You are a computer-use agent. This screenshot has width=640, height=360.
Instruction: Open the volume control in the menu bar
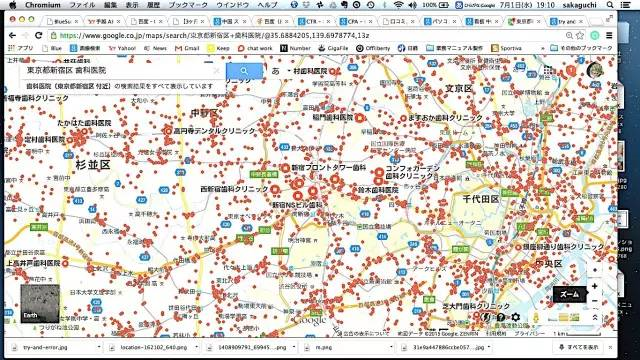pyautogui.click(x=413, y=5)
